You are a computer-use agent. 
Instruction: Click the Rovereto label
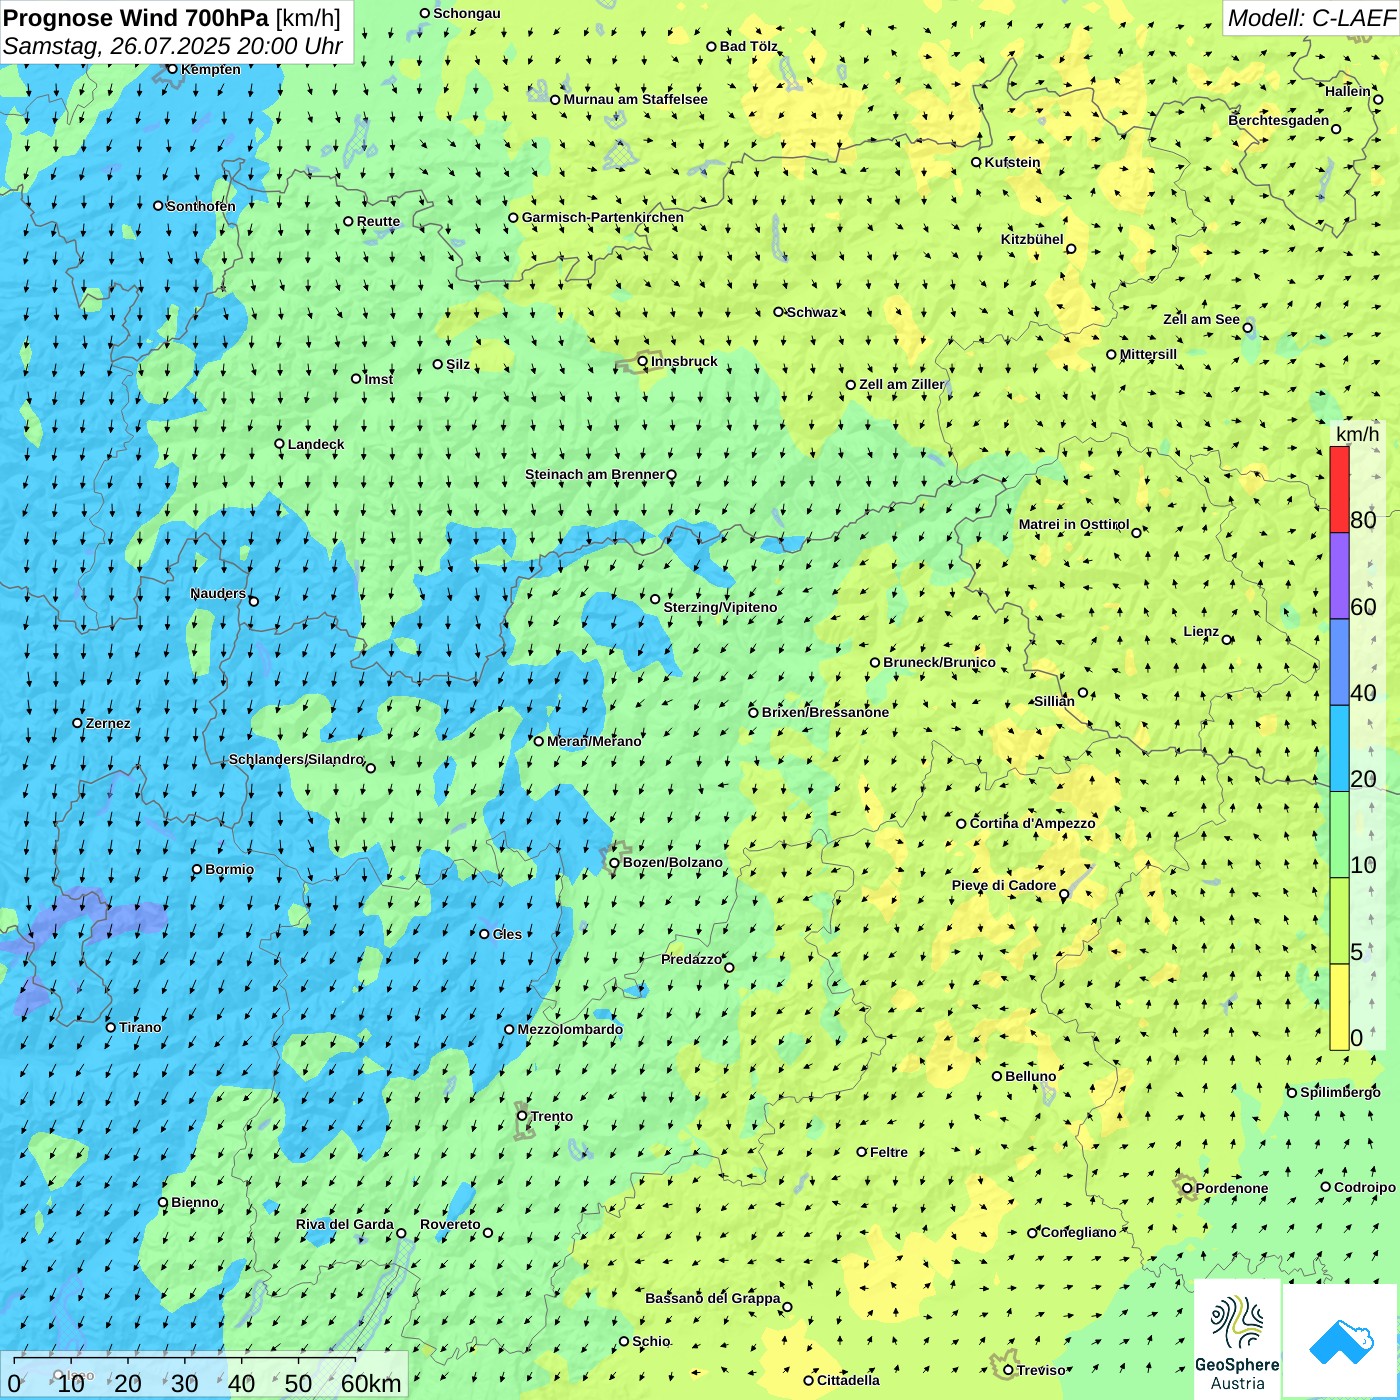450,1224
